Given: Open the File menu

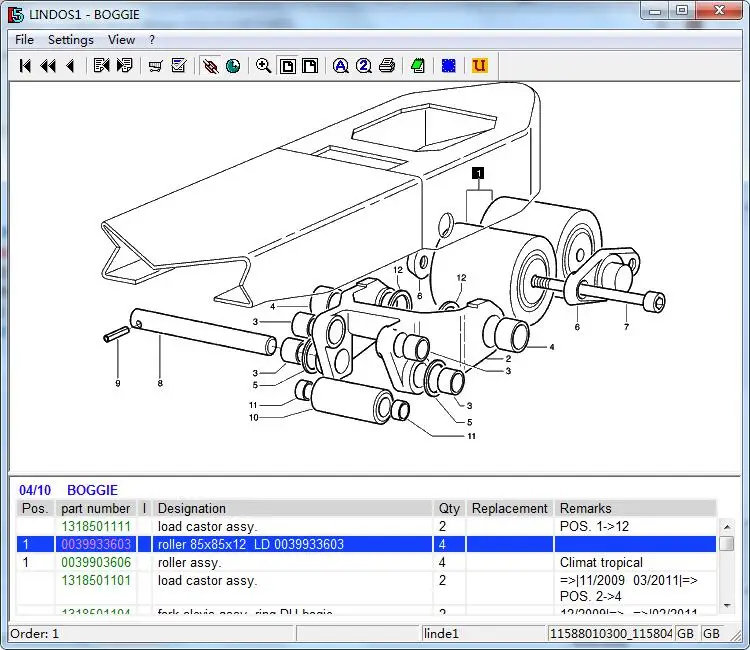Looking at the screenshot, I should point(24,40).
